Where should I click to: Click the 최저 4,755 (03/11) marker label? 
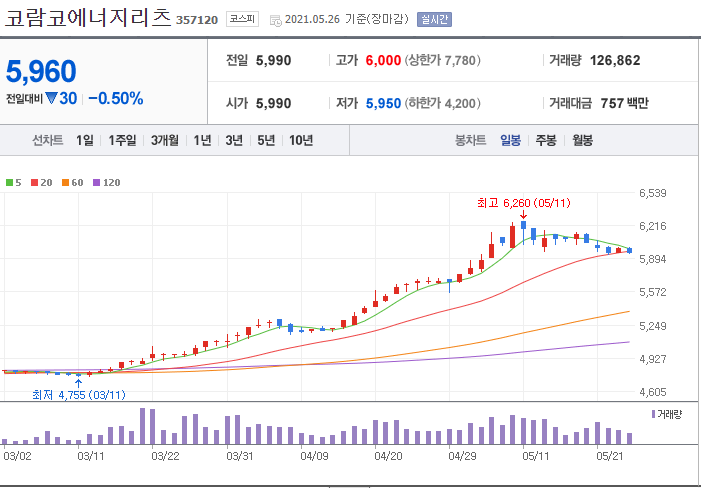coord(79,395)
